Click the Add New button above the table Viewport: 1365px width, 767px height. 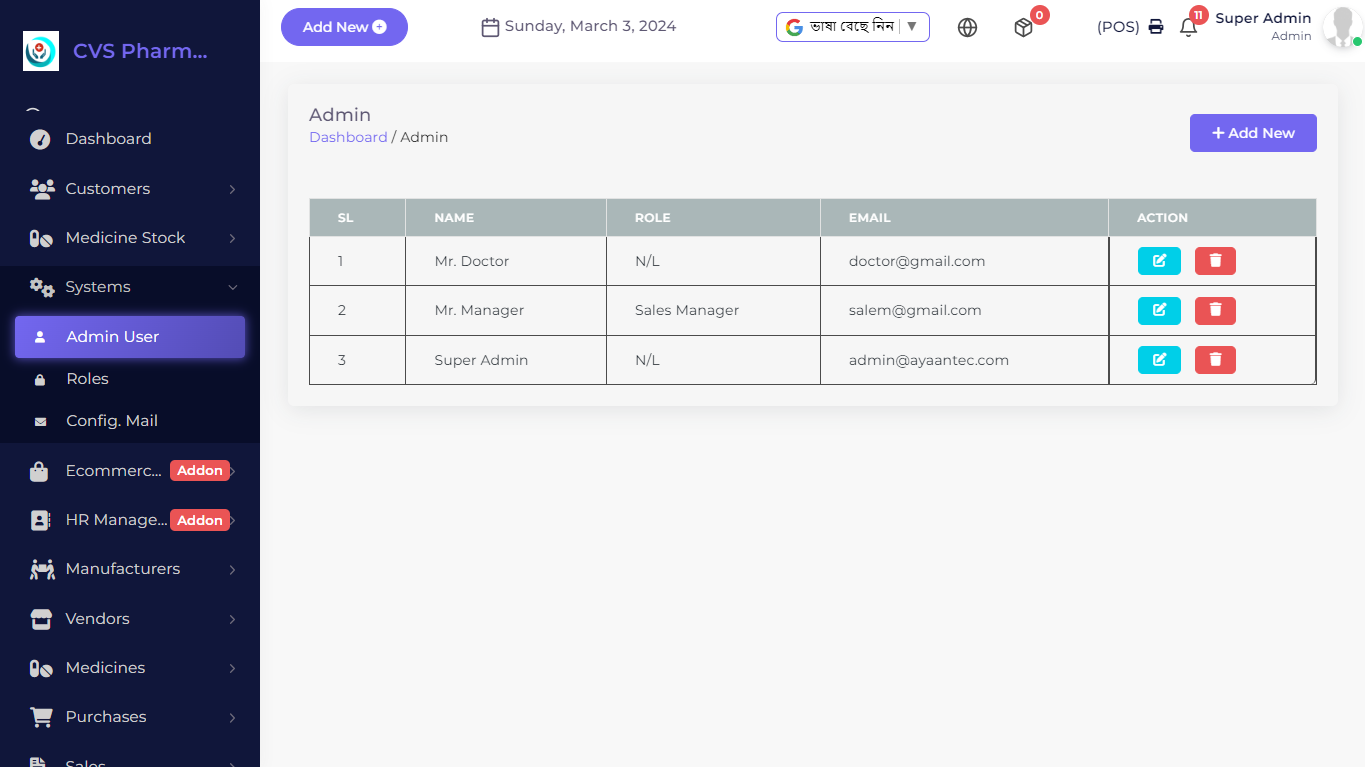(1252, 133)
